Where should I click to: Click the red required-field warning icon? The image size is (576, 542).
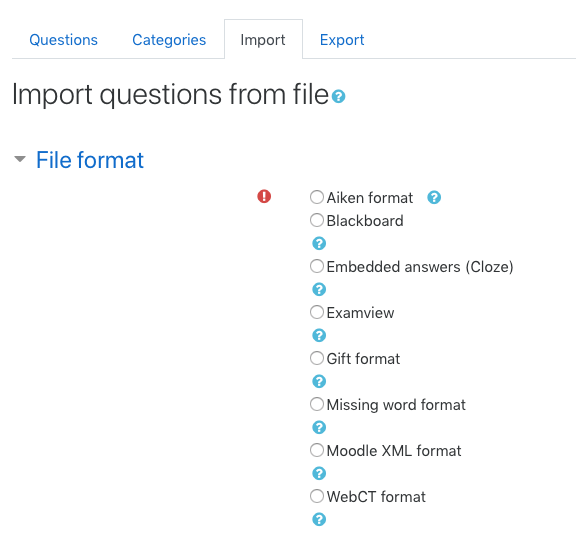point(264,196)
